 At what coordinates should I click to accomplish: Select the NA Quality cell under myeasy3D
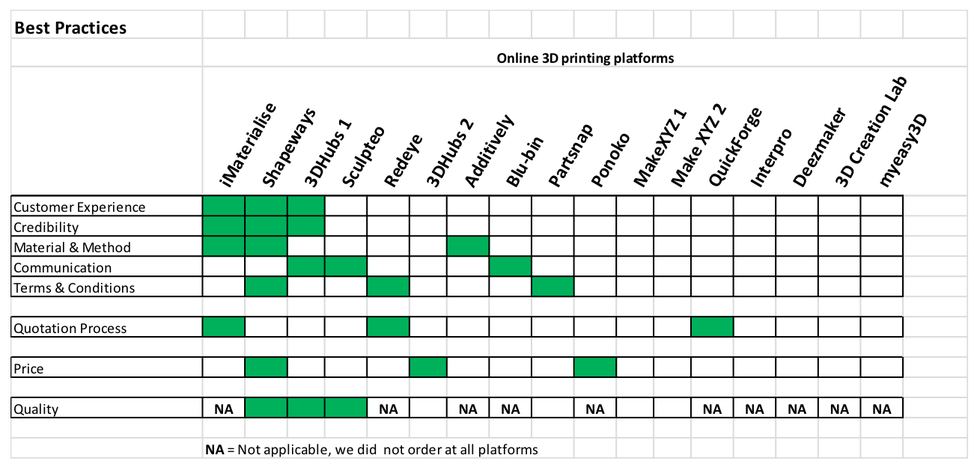click(881, 409)
